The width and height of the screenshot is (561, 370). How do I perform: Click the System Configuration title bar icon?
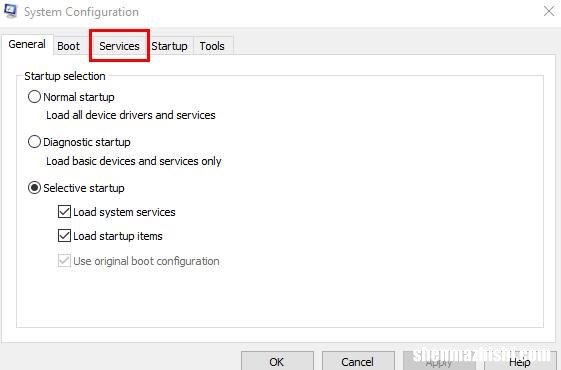(10, 11)
